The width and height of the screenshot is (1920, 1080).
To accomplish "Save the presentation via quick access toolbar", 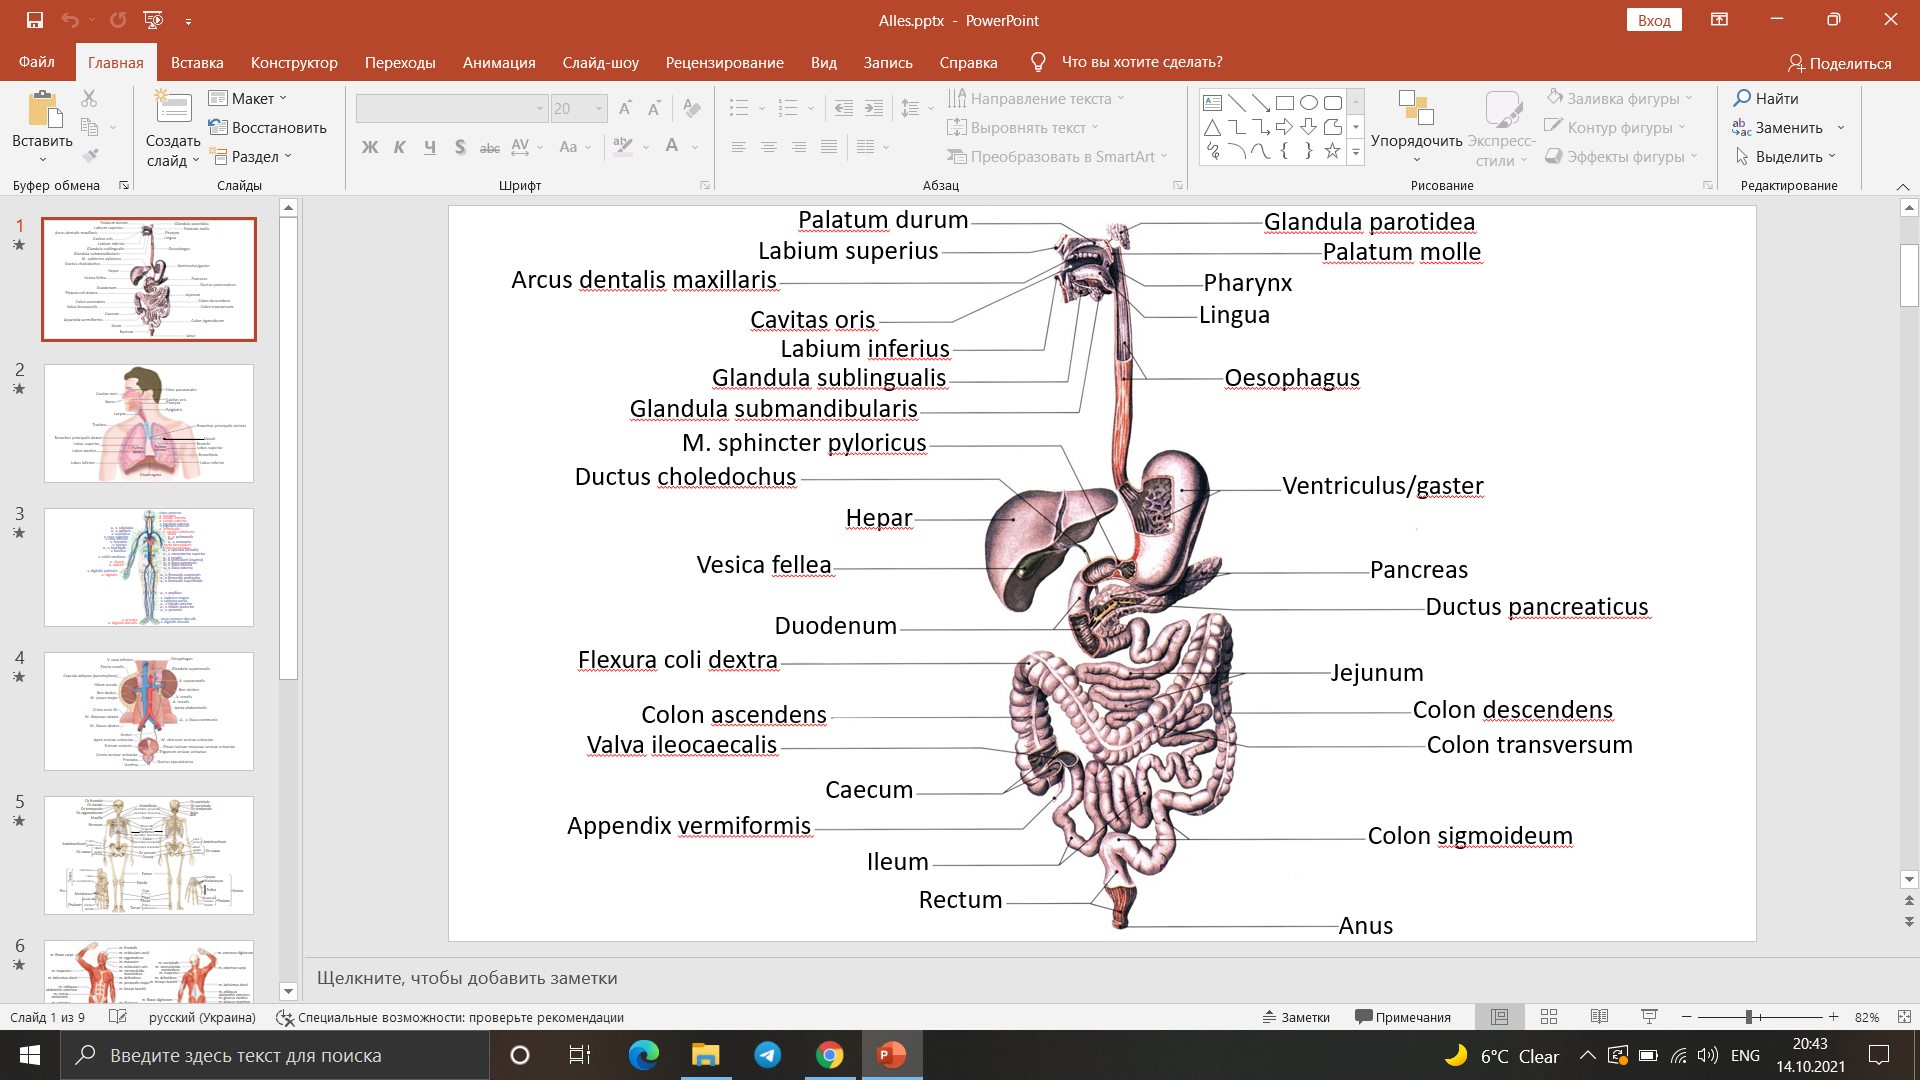I will [35, 20].
